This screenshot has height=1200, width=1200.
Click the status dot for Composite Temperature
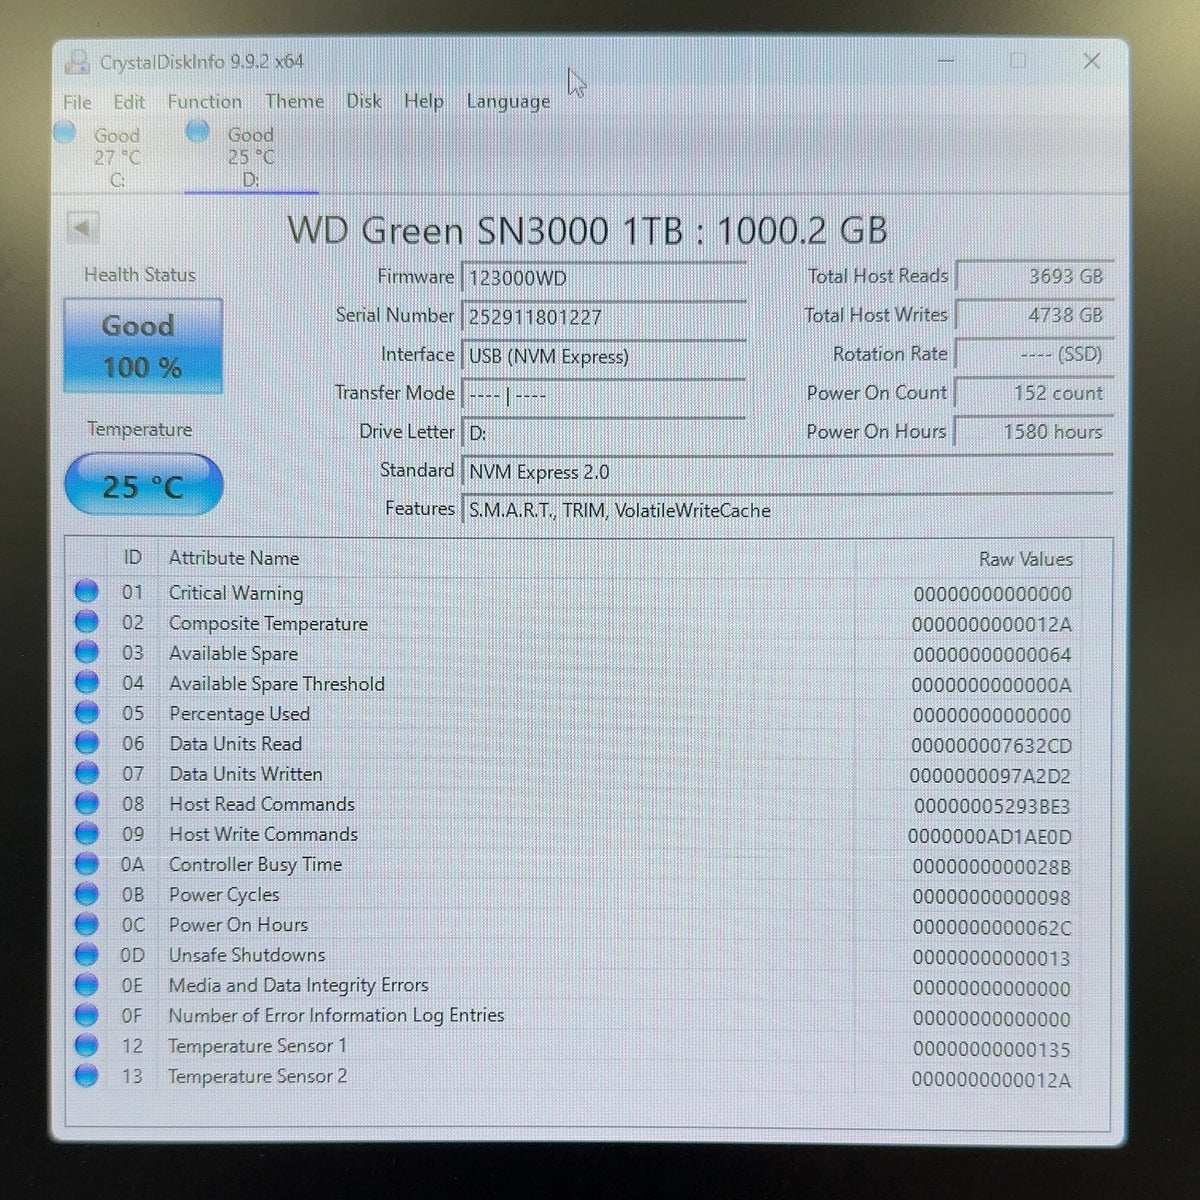click(87, 622)
